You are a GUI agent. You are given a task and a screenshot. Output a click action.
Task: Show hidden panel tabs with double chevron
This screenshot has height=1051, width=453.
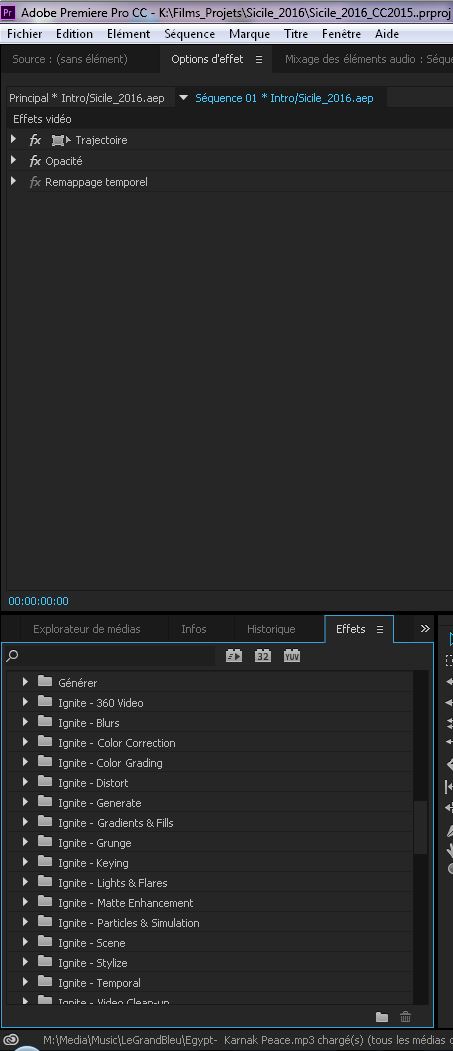(x=424, y=629)
